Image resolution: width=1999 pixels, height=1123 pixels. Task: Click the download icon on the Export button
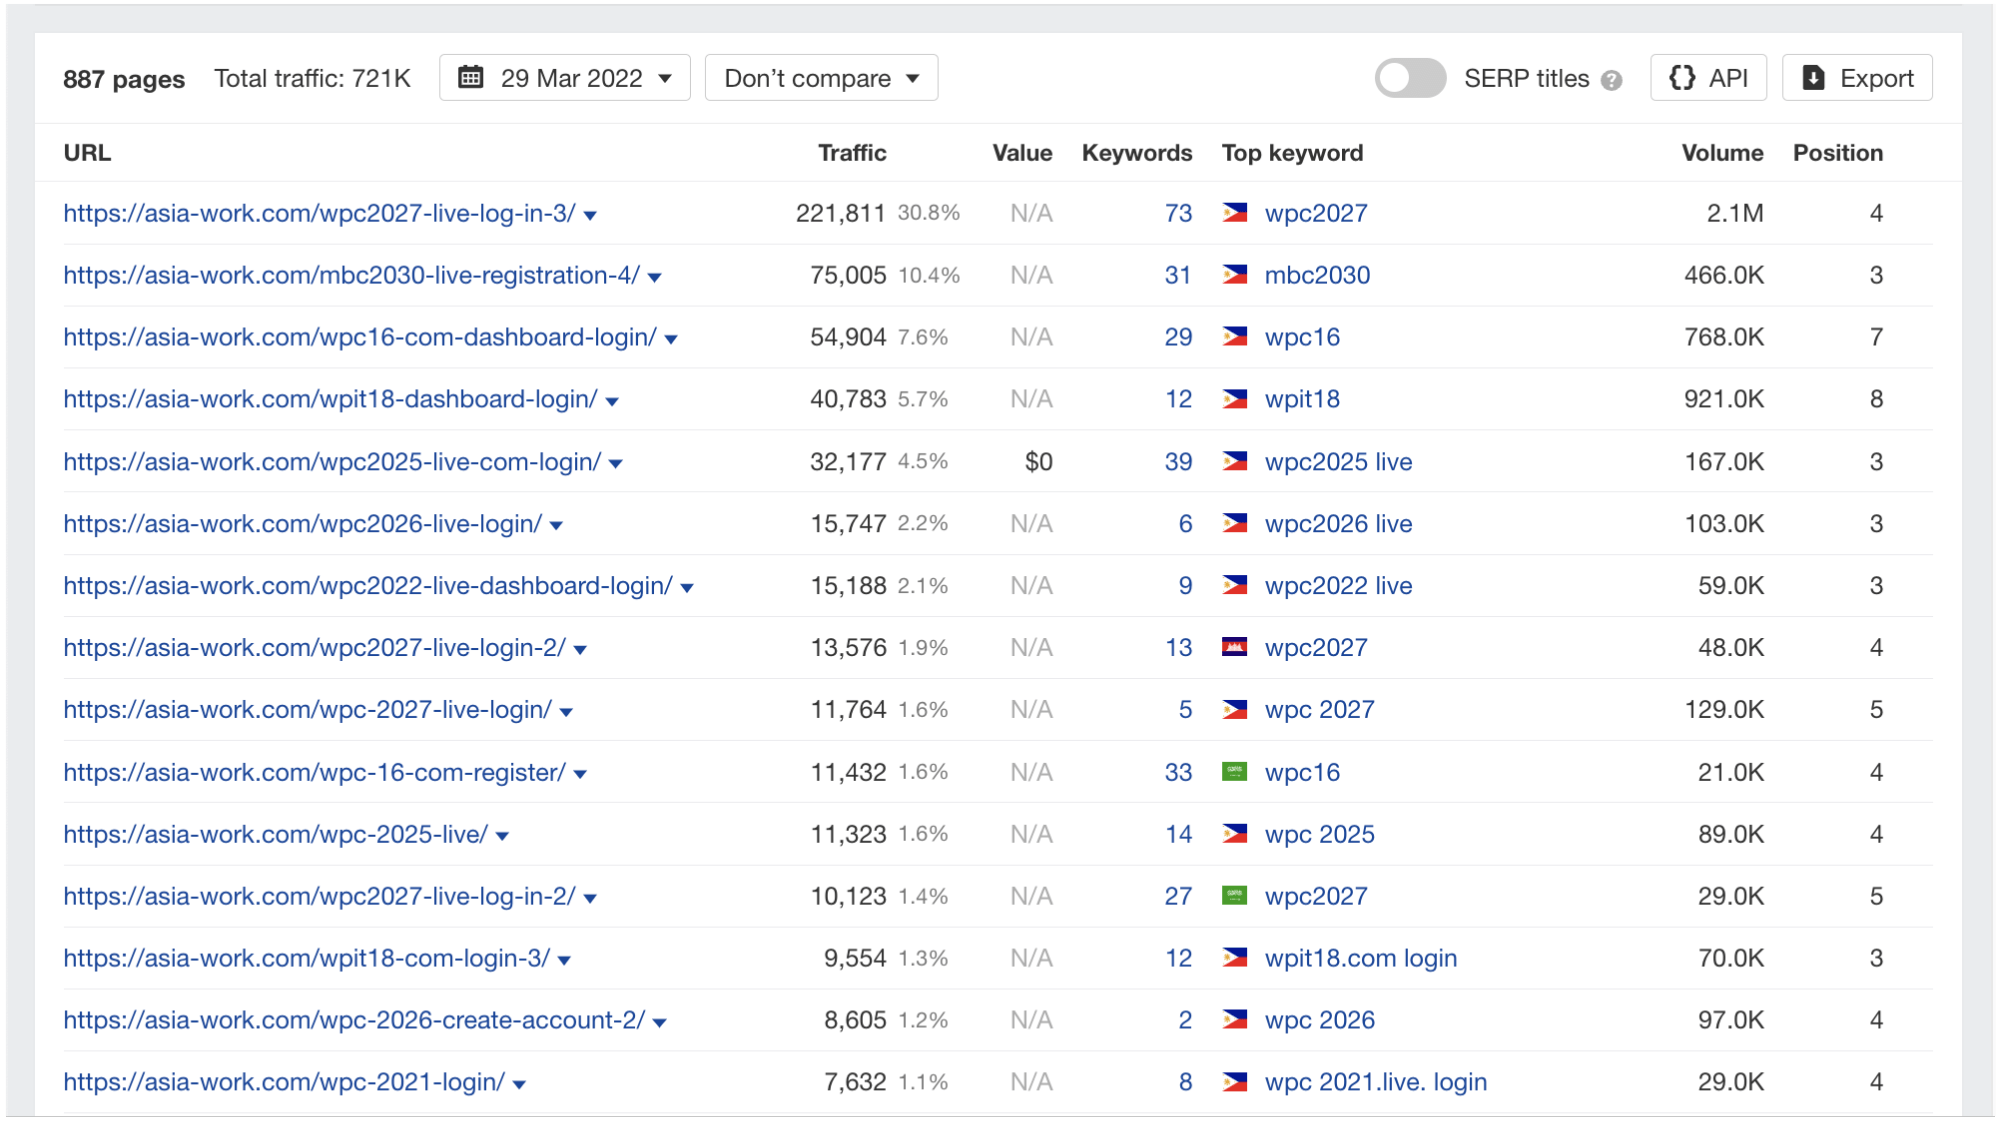pos(1812,77)
